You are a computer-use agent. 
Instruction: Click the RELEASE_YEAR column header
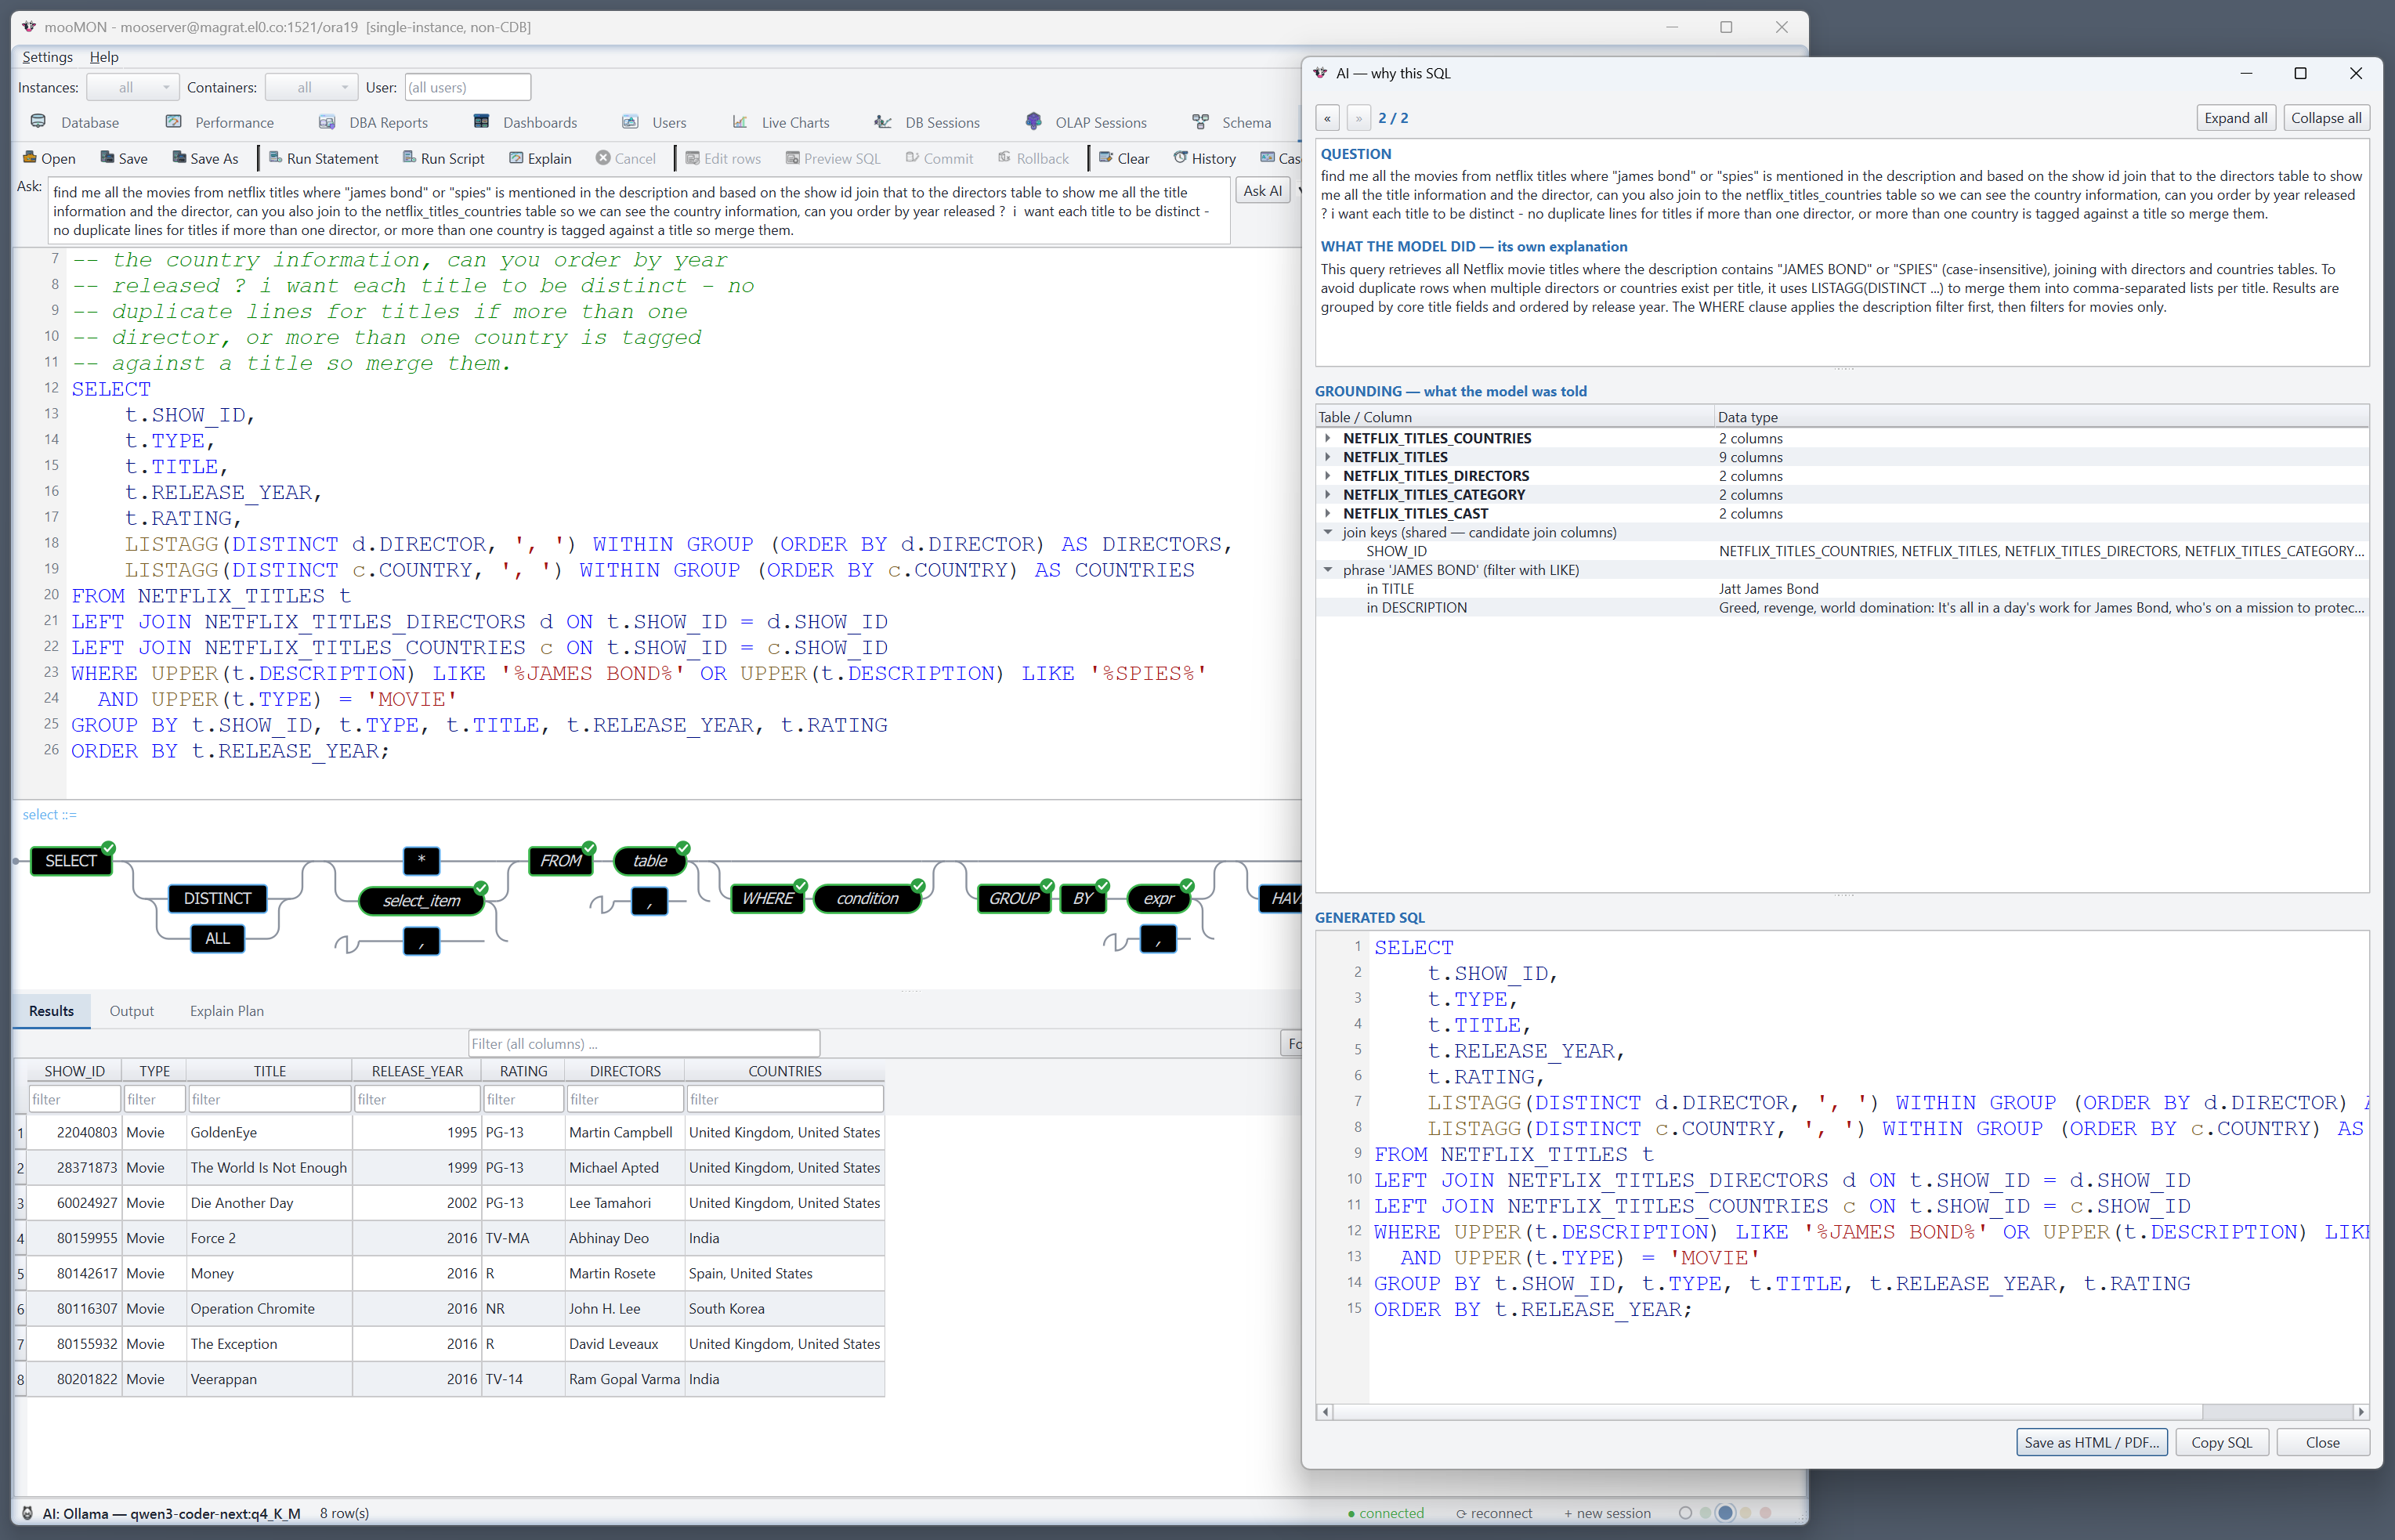click(417, 1071)
